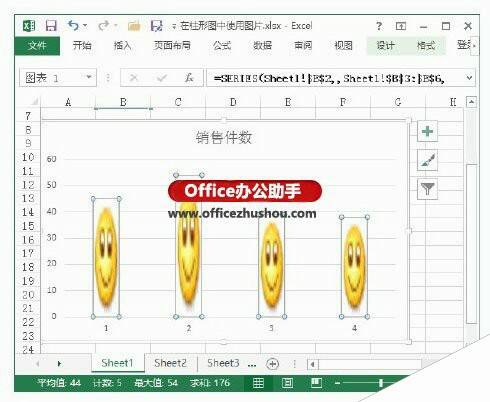The height and width of the screenshot is (402, 490).
Task: Open Chart Elements plus button
Action: pos(427,131)
